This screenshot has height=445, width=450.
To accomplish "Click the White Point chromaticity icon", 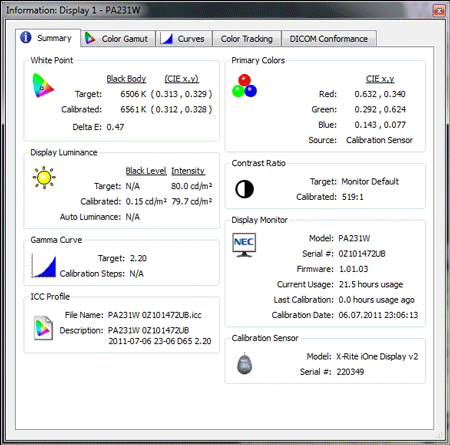I will (x=43, y=85).
